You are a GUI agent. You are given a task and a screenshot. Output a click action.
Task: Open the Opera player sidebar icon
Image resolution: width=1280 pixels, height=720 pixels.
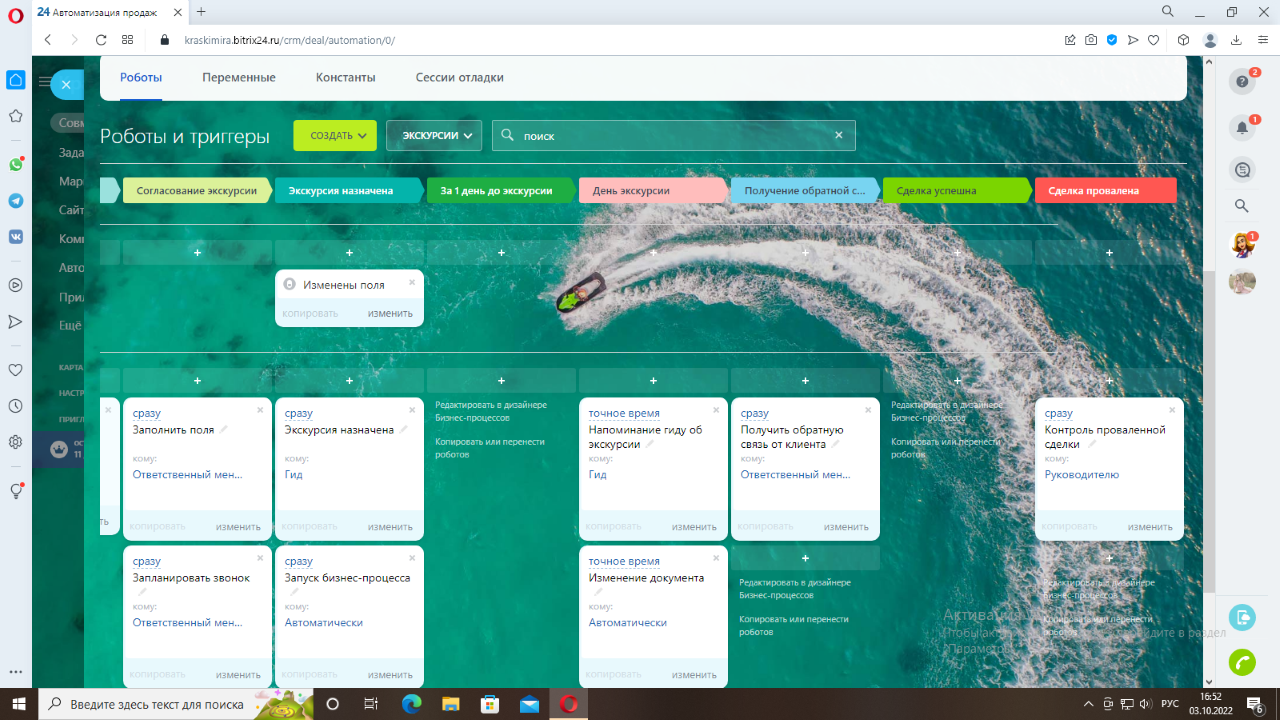coord(15,285)
